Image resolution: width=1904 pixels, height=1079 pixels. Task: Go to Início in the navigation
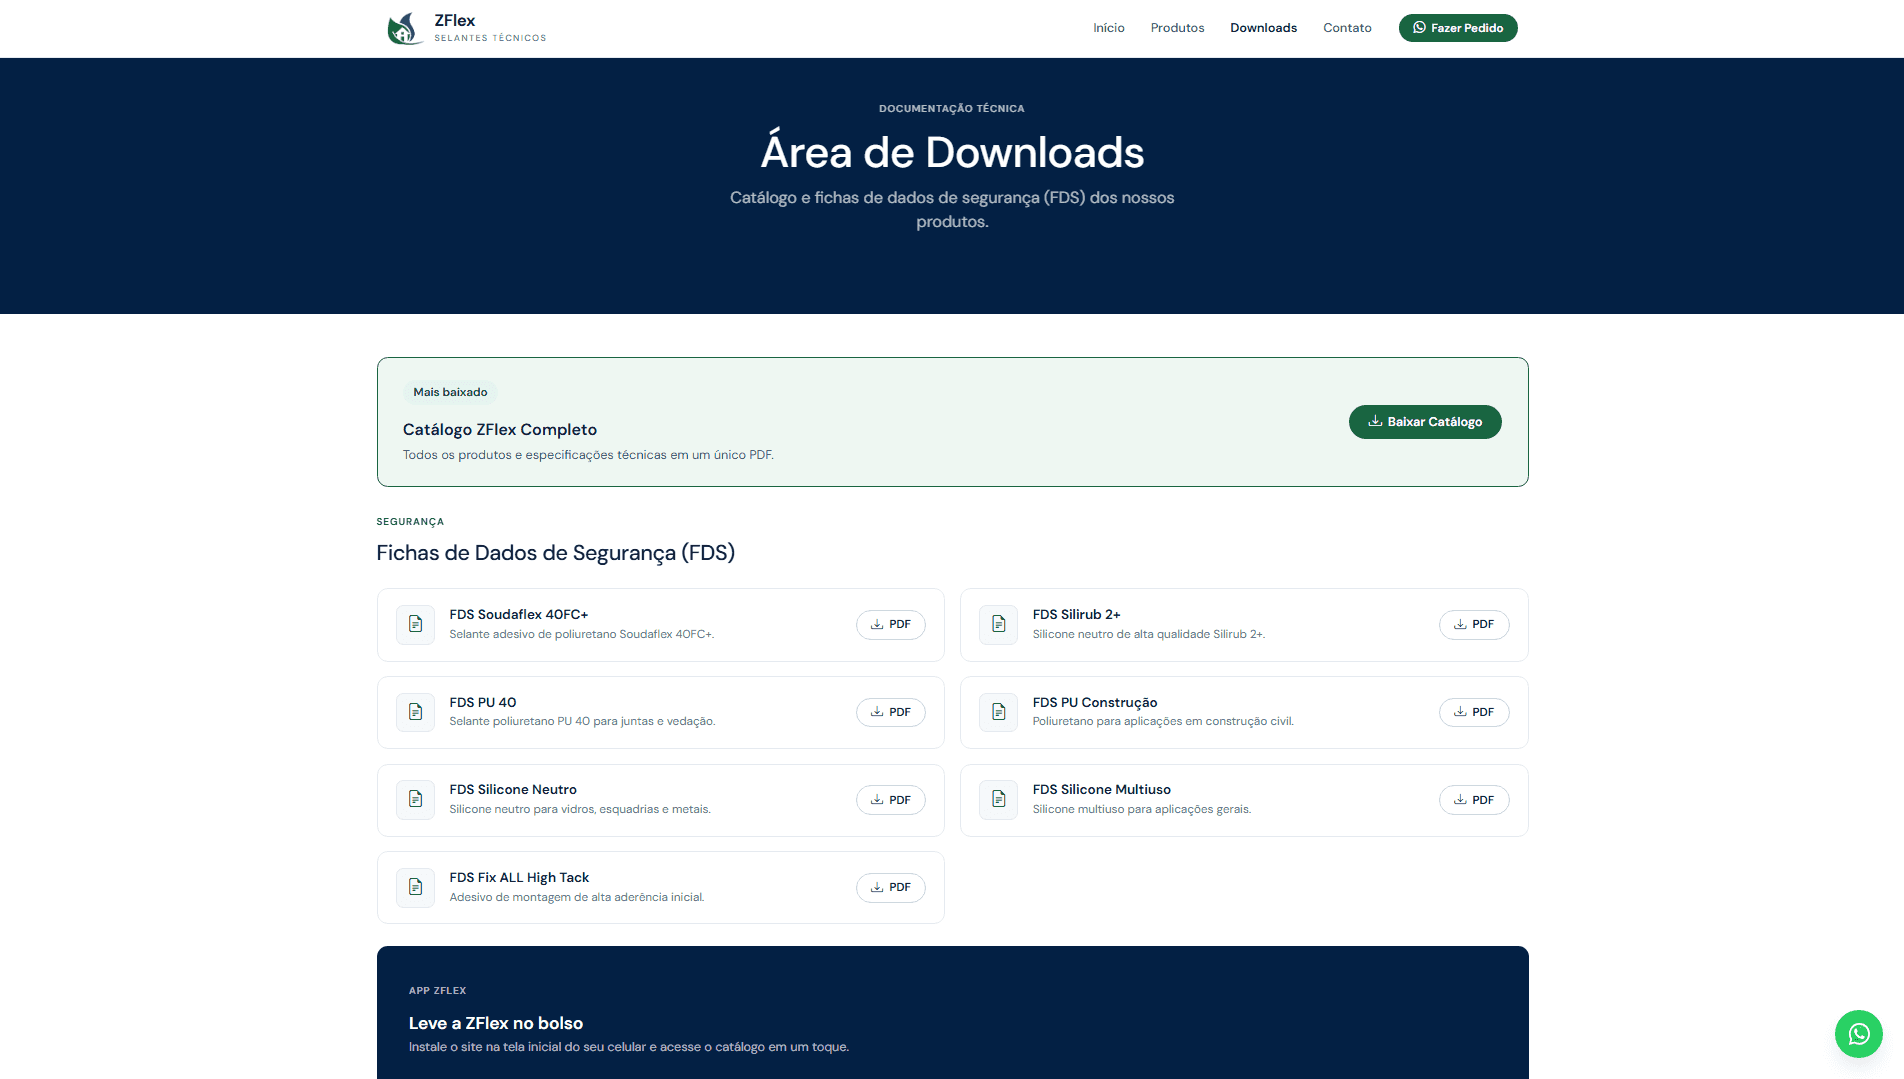[x=1109, y=28]
